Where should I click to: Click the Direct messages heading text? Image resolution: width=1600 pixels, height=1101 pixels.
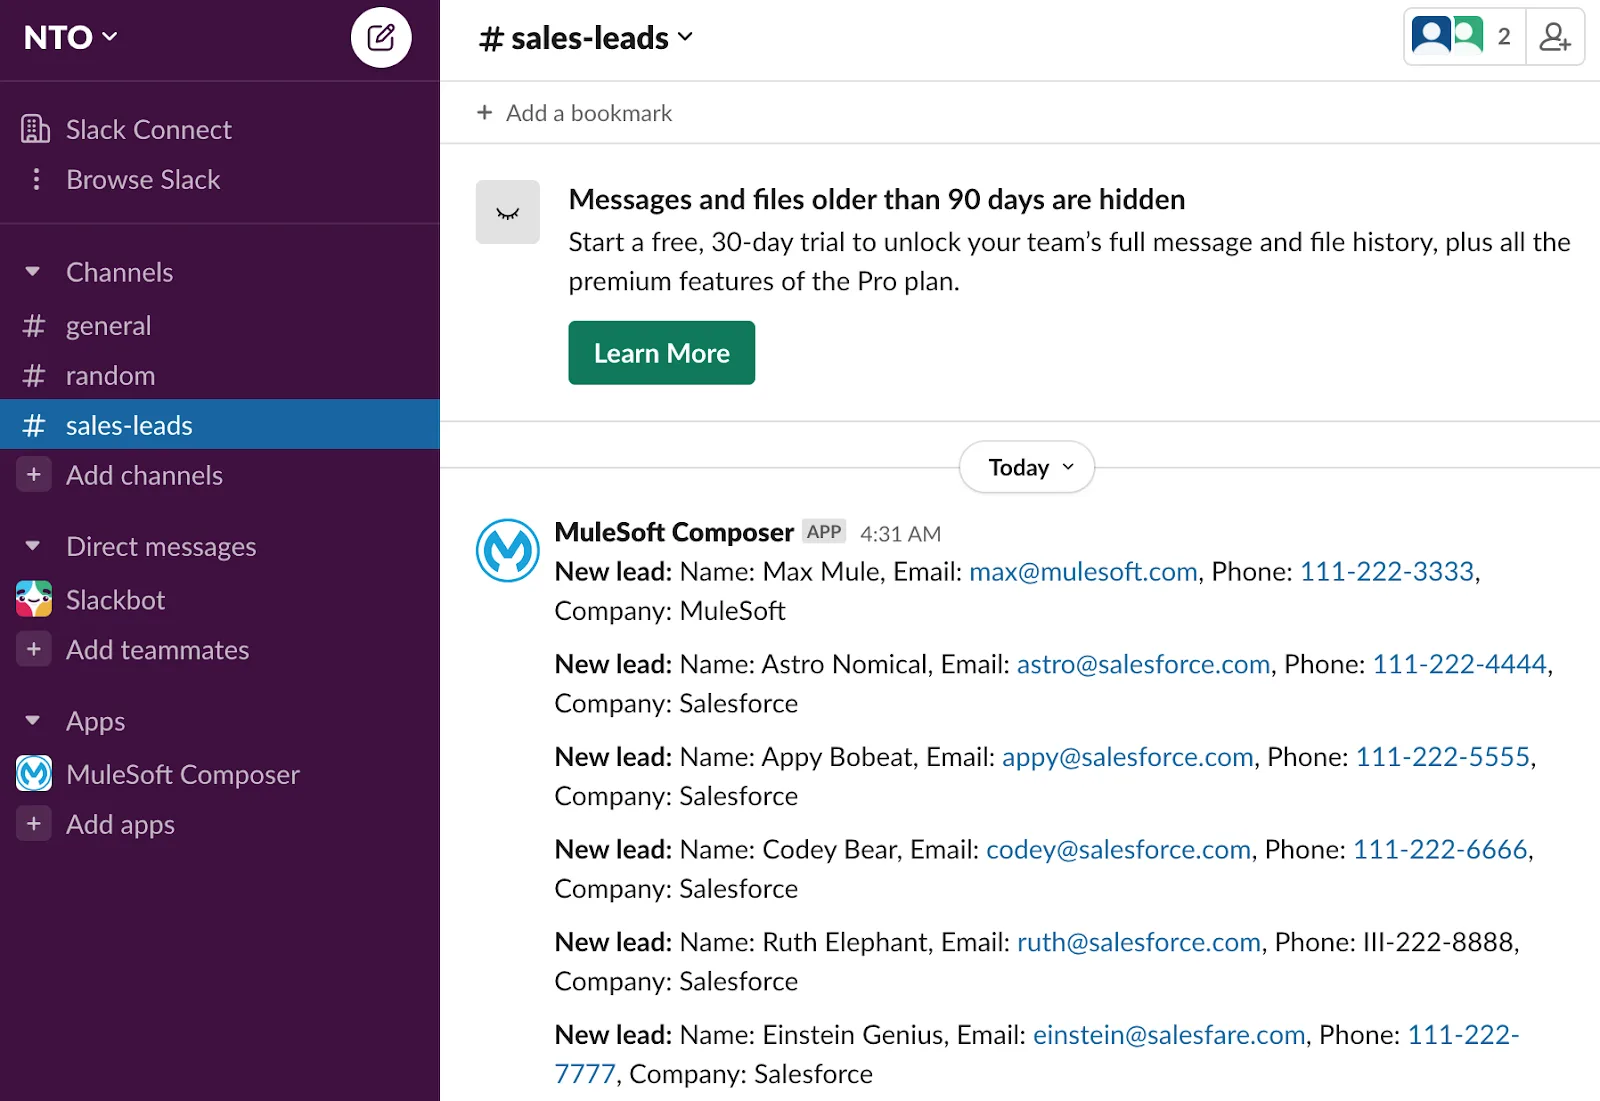coord(161,547)
